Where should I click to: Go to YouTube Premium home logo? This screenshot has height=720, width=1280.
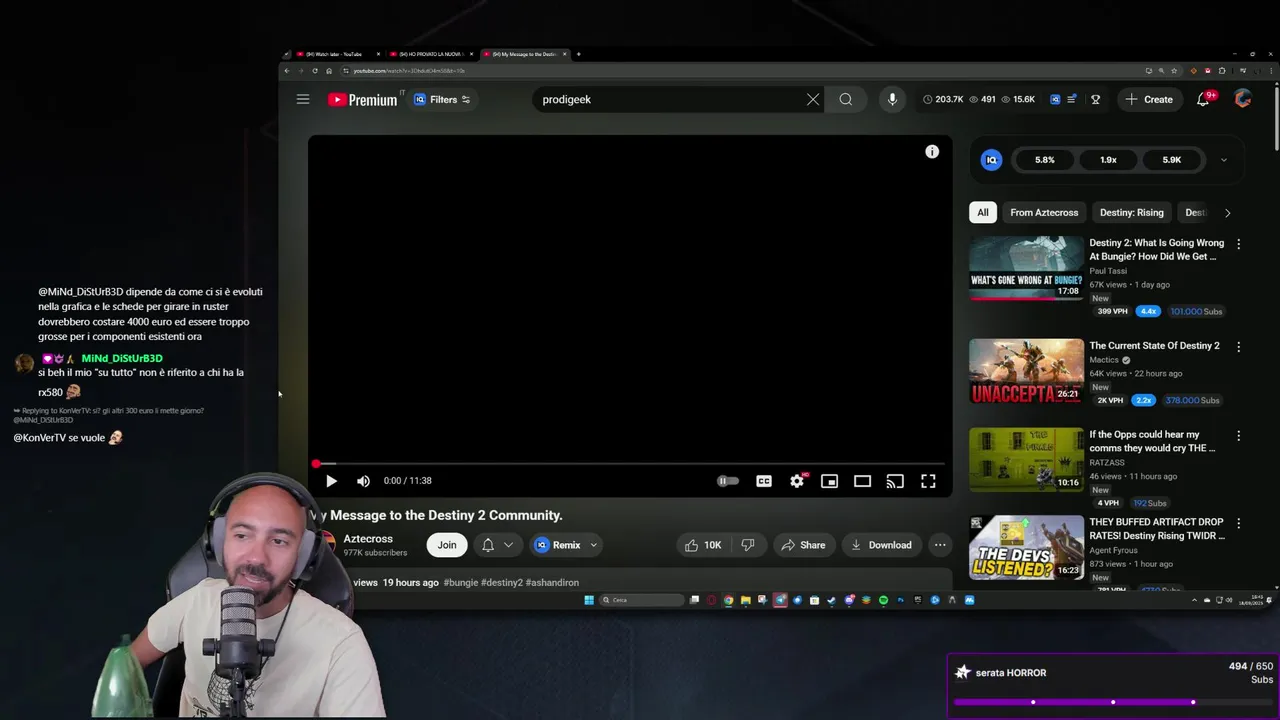tap(362, 100)
